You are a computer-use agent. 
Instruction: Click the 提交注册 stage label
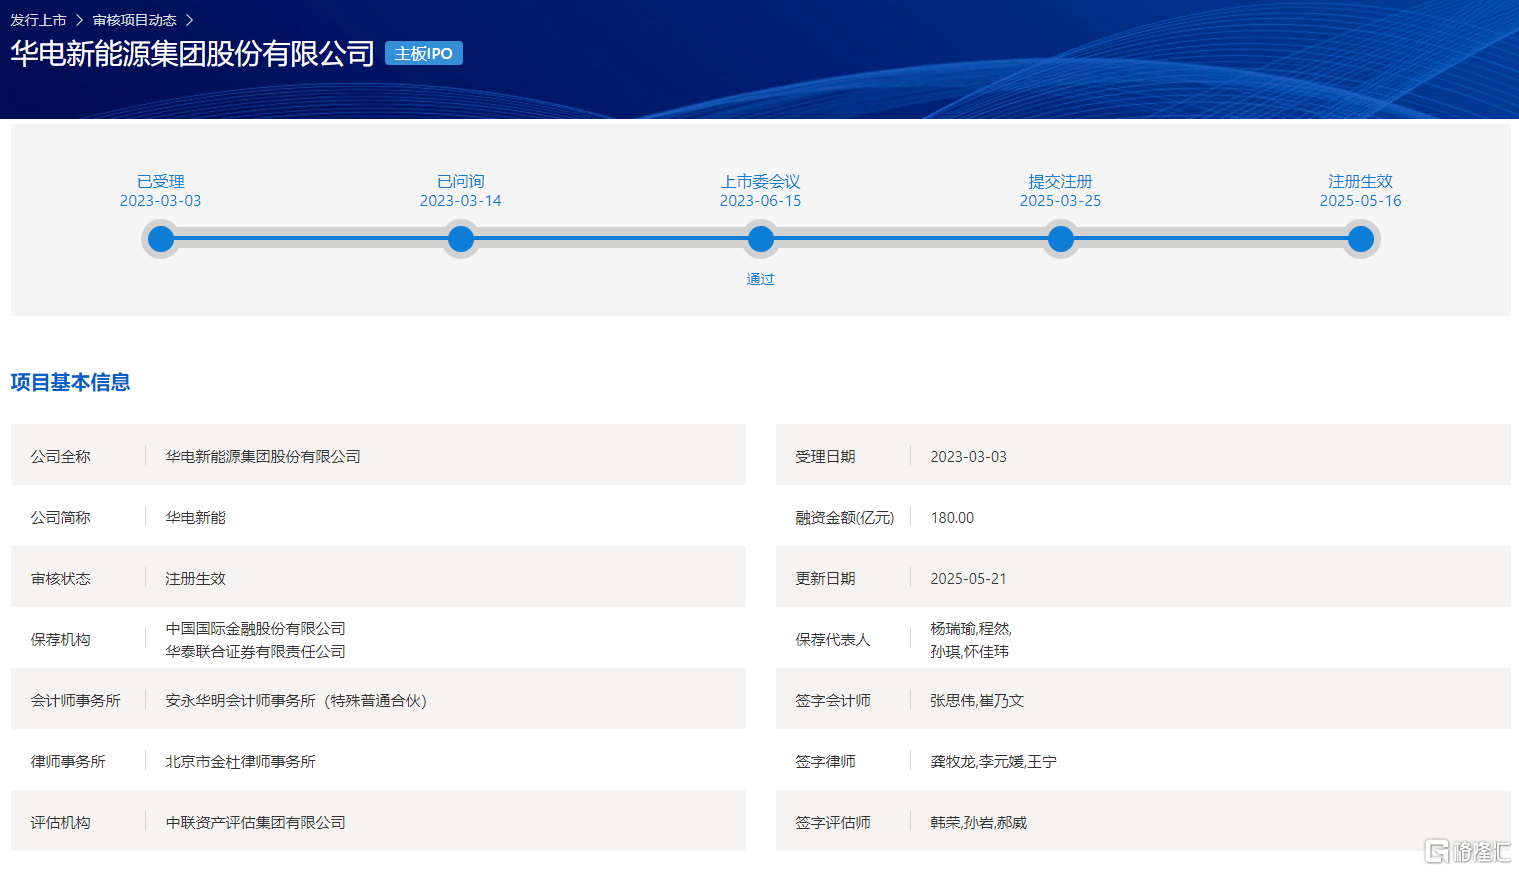[1061, 181]
